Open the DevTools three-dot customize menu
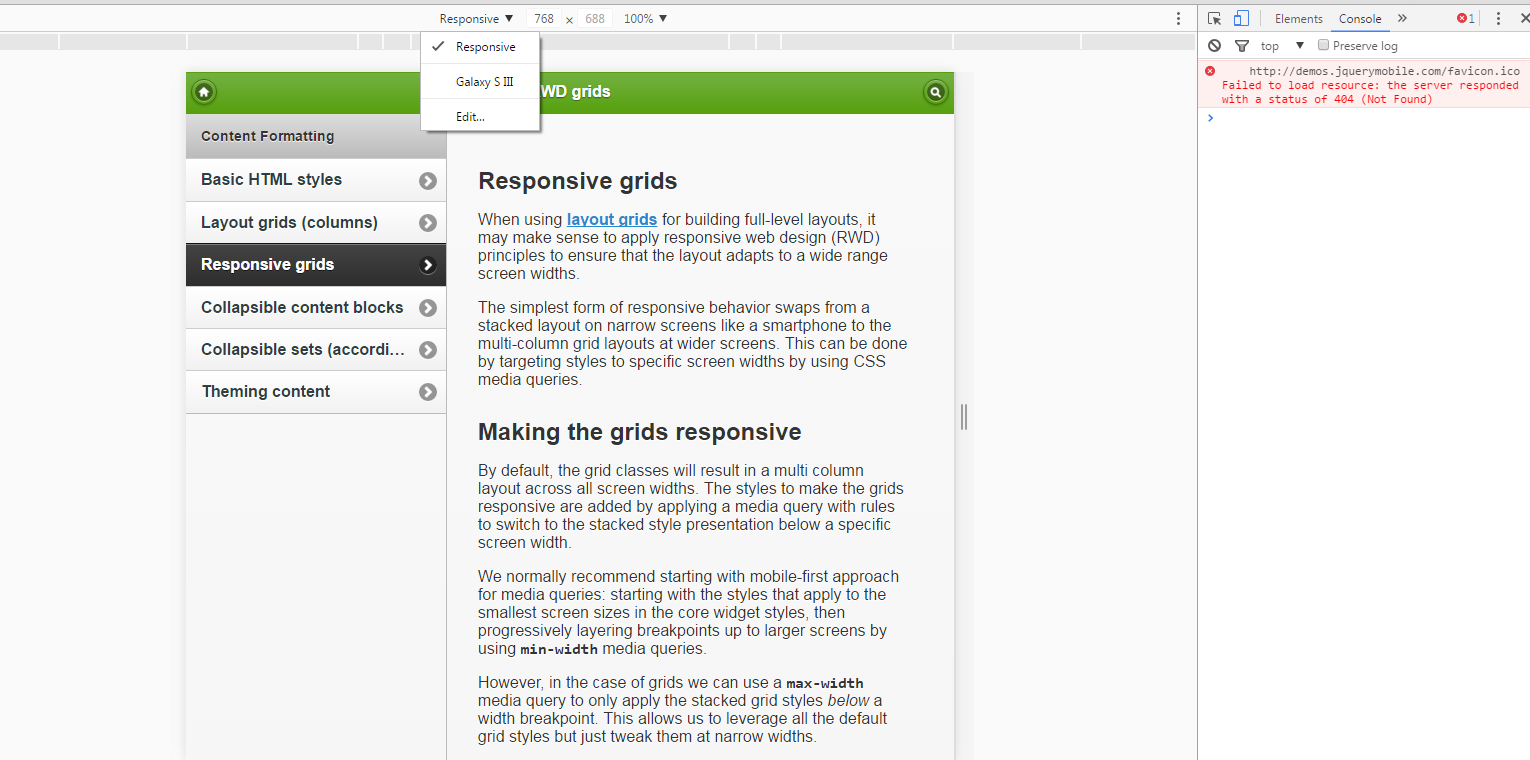Screen dimensions: 1530x760 pos(1498,18)
